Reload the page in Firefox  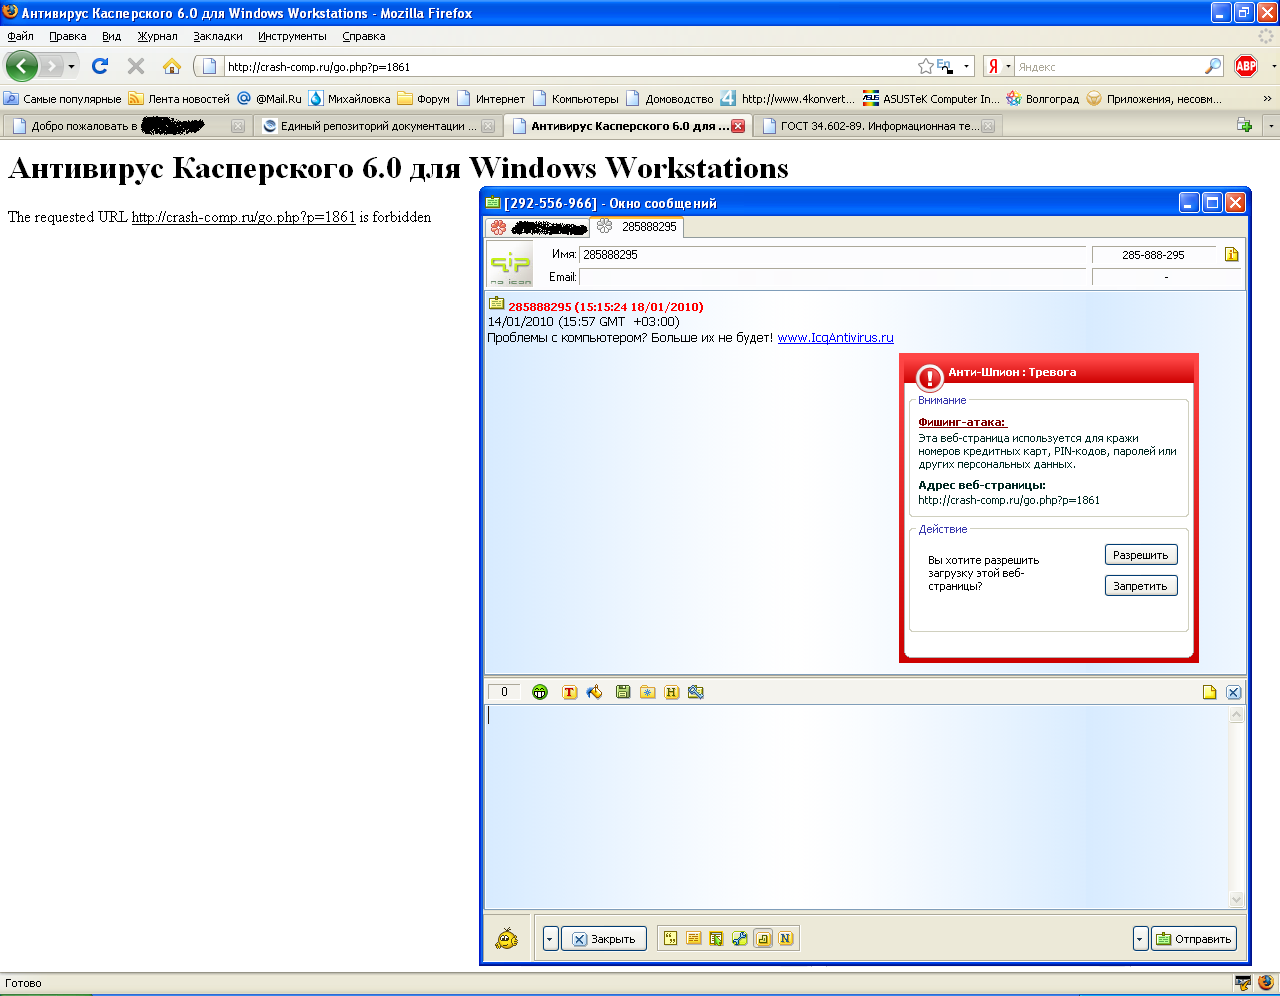coord(100,66)
